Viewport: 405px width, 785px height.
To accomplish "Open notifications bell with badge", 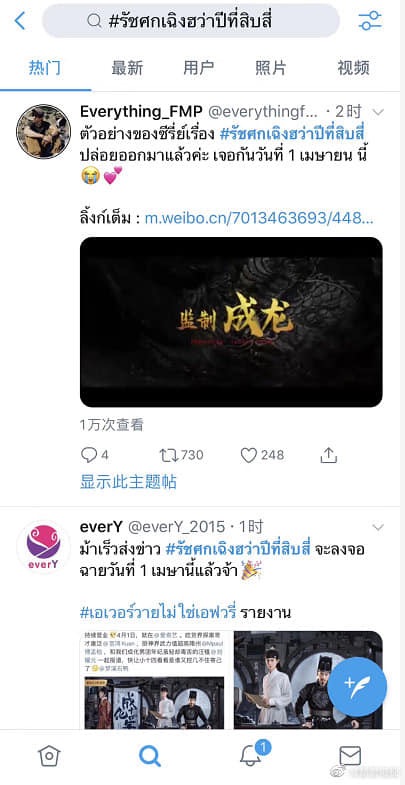I will tap(253, 754).
